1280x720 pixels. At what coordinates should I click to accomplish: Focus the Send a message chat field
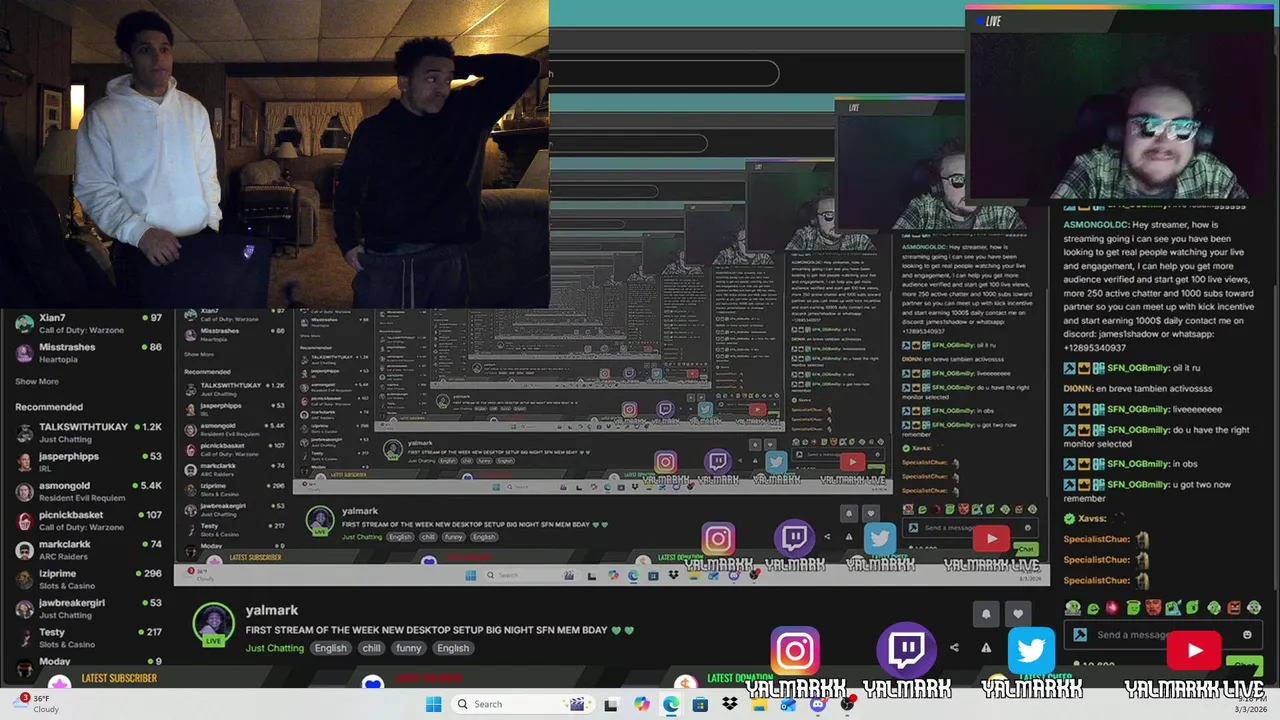[1163, 635]
